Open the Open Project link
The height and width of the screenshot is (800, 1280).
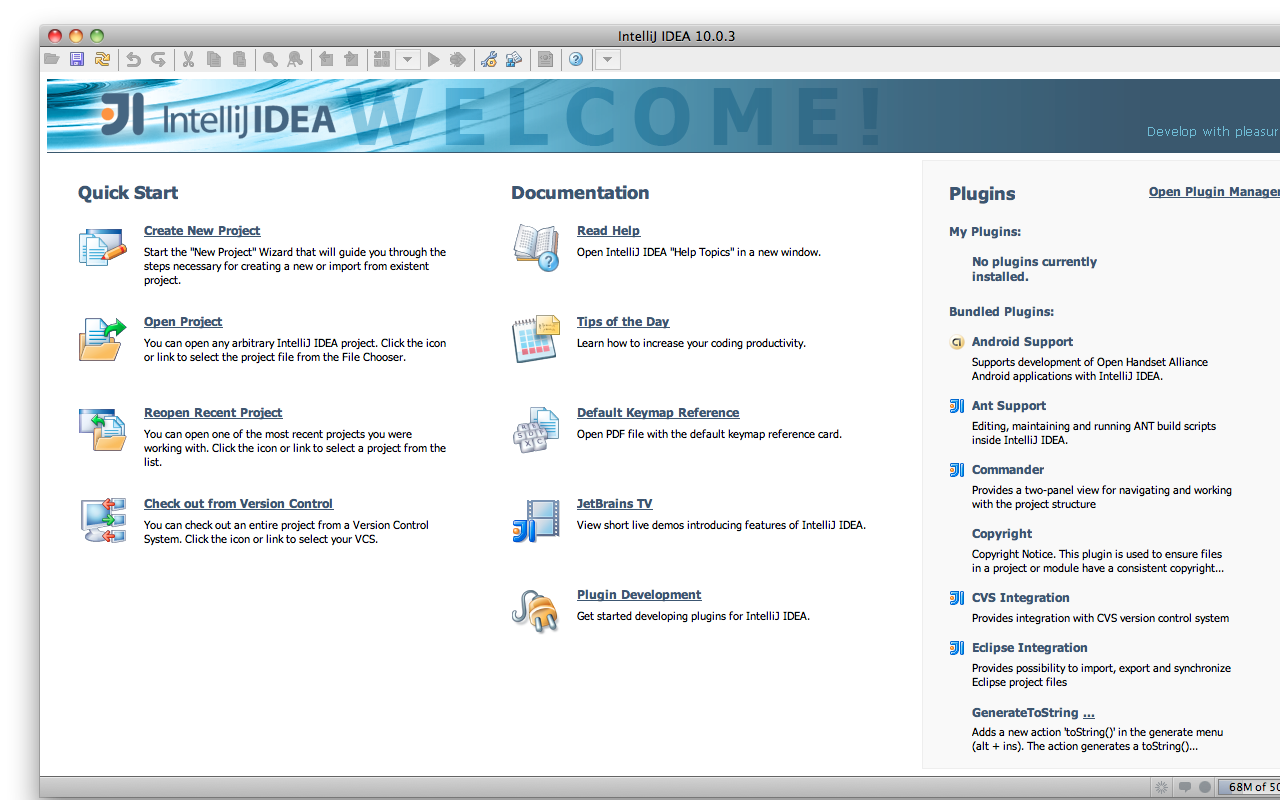tap(183, 322)
